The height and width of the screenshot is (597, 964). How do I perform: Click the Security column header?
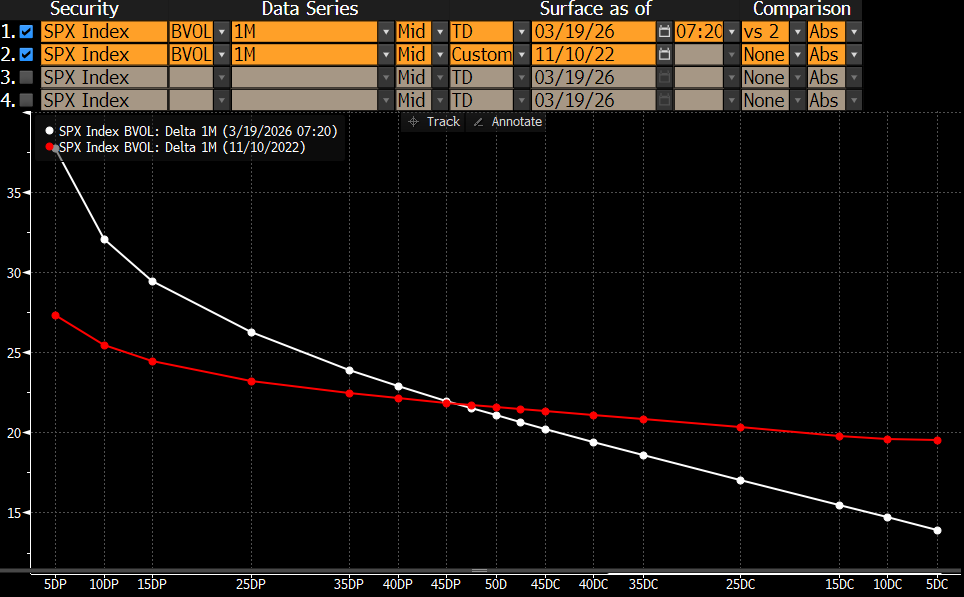click(84, 9)
